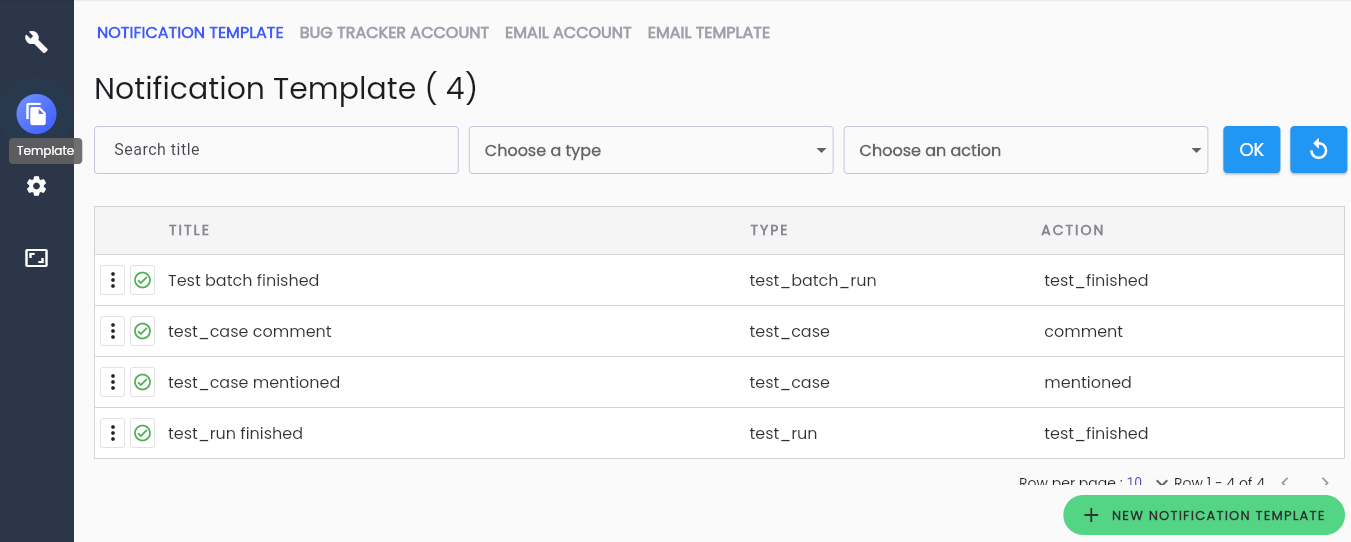The height and width of the screenshot is (542, 1351).
Task: Click type 'test_case' in mentioned row
Action: point(789,383)
